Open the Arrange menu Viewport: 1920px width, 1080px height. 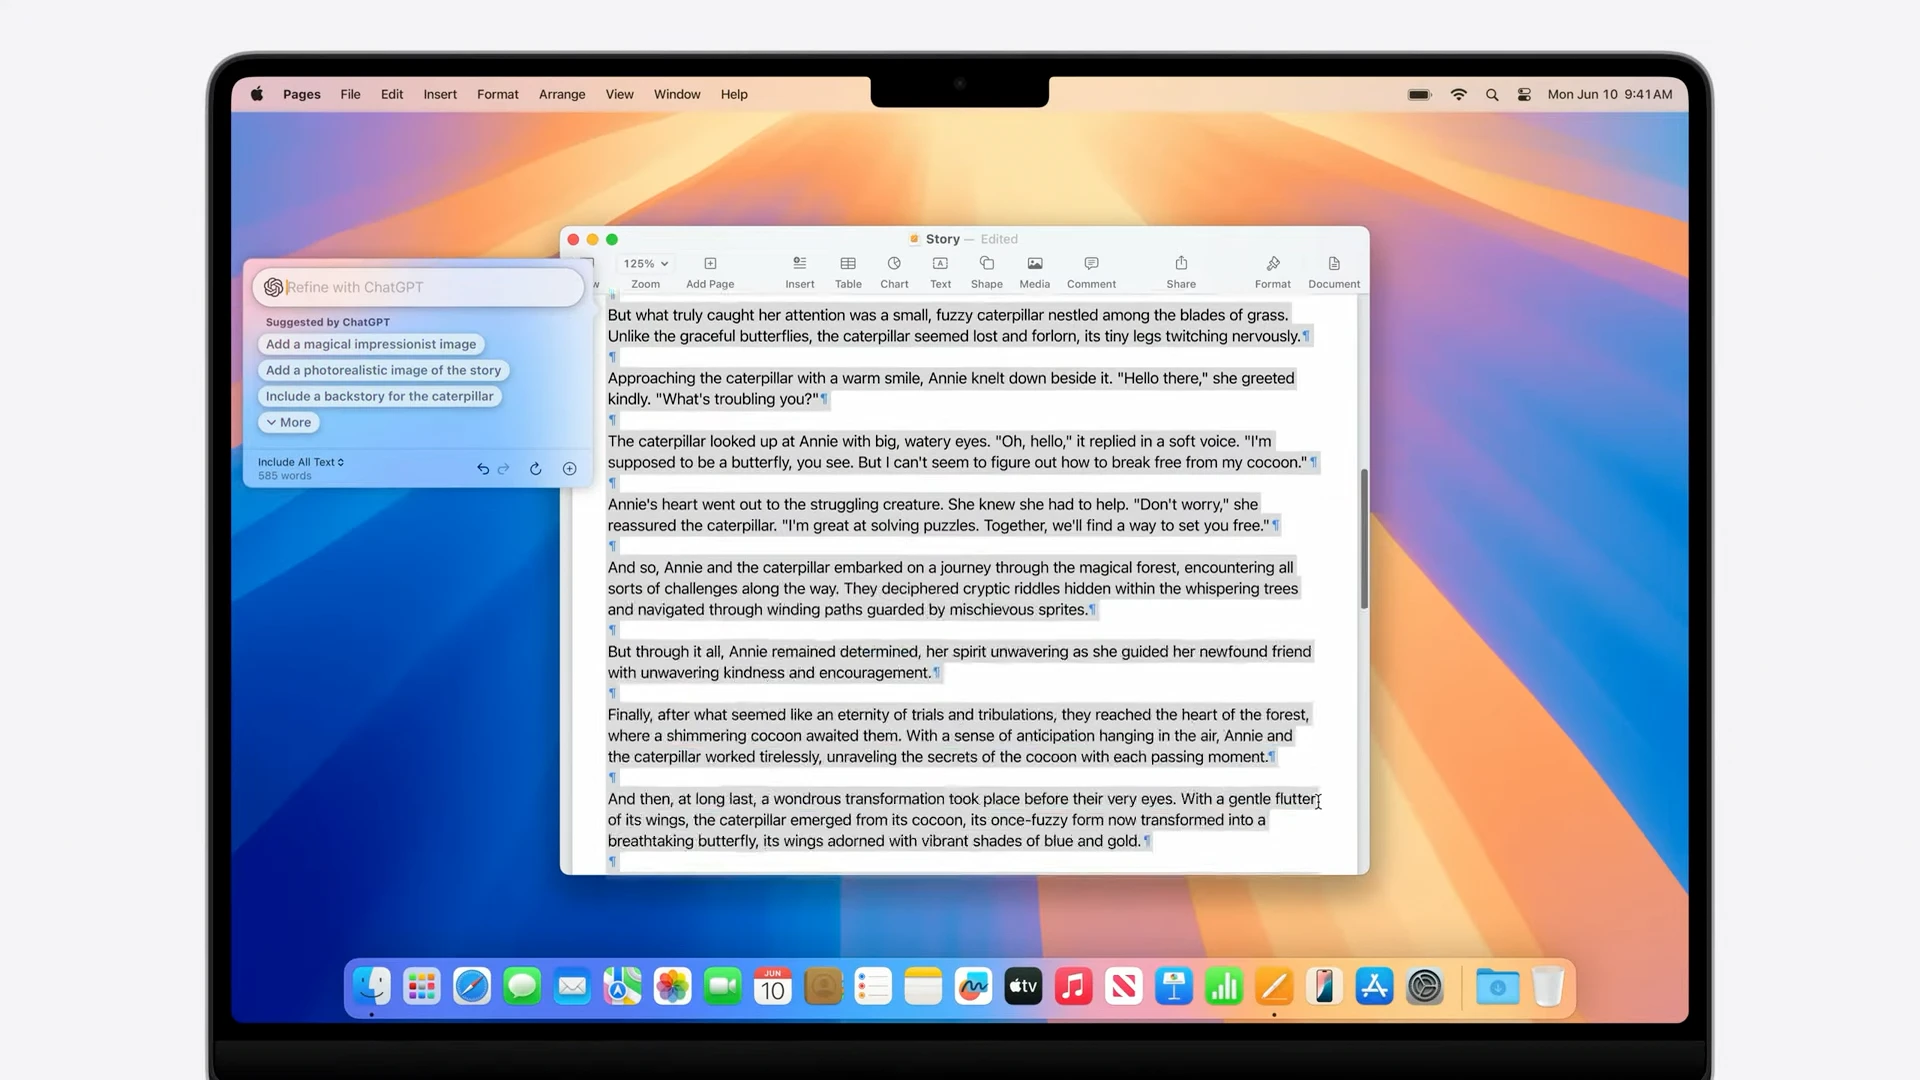(x=561, y=94)
